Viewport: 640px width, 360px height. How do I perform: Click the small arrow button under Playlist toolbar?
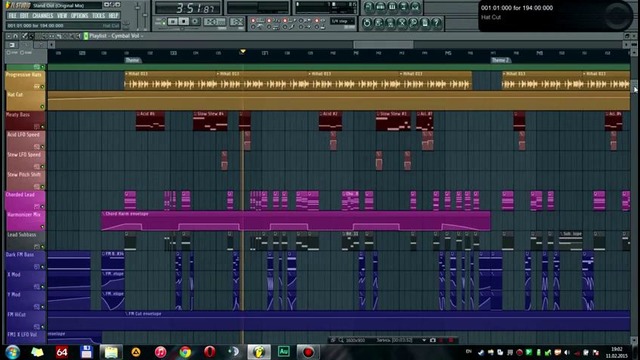[x=51, y=45]
